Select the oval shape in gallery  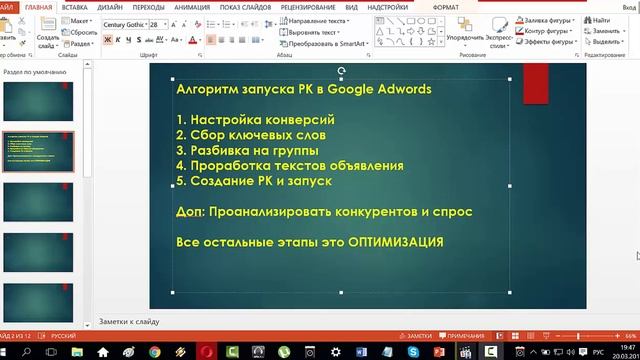[x=421, y=21]
